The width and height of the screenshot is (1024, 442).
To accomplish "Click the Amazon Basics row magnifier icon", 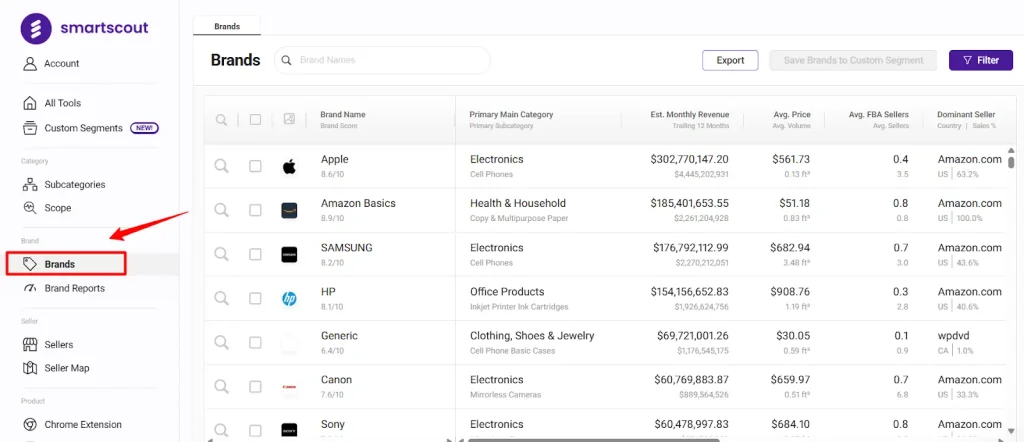I will [222, 210].
